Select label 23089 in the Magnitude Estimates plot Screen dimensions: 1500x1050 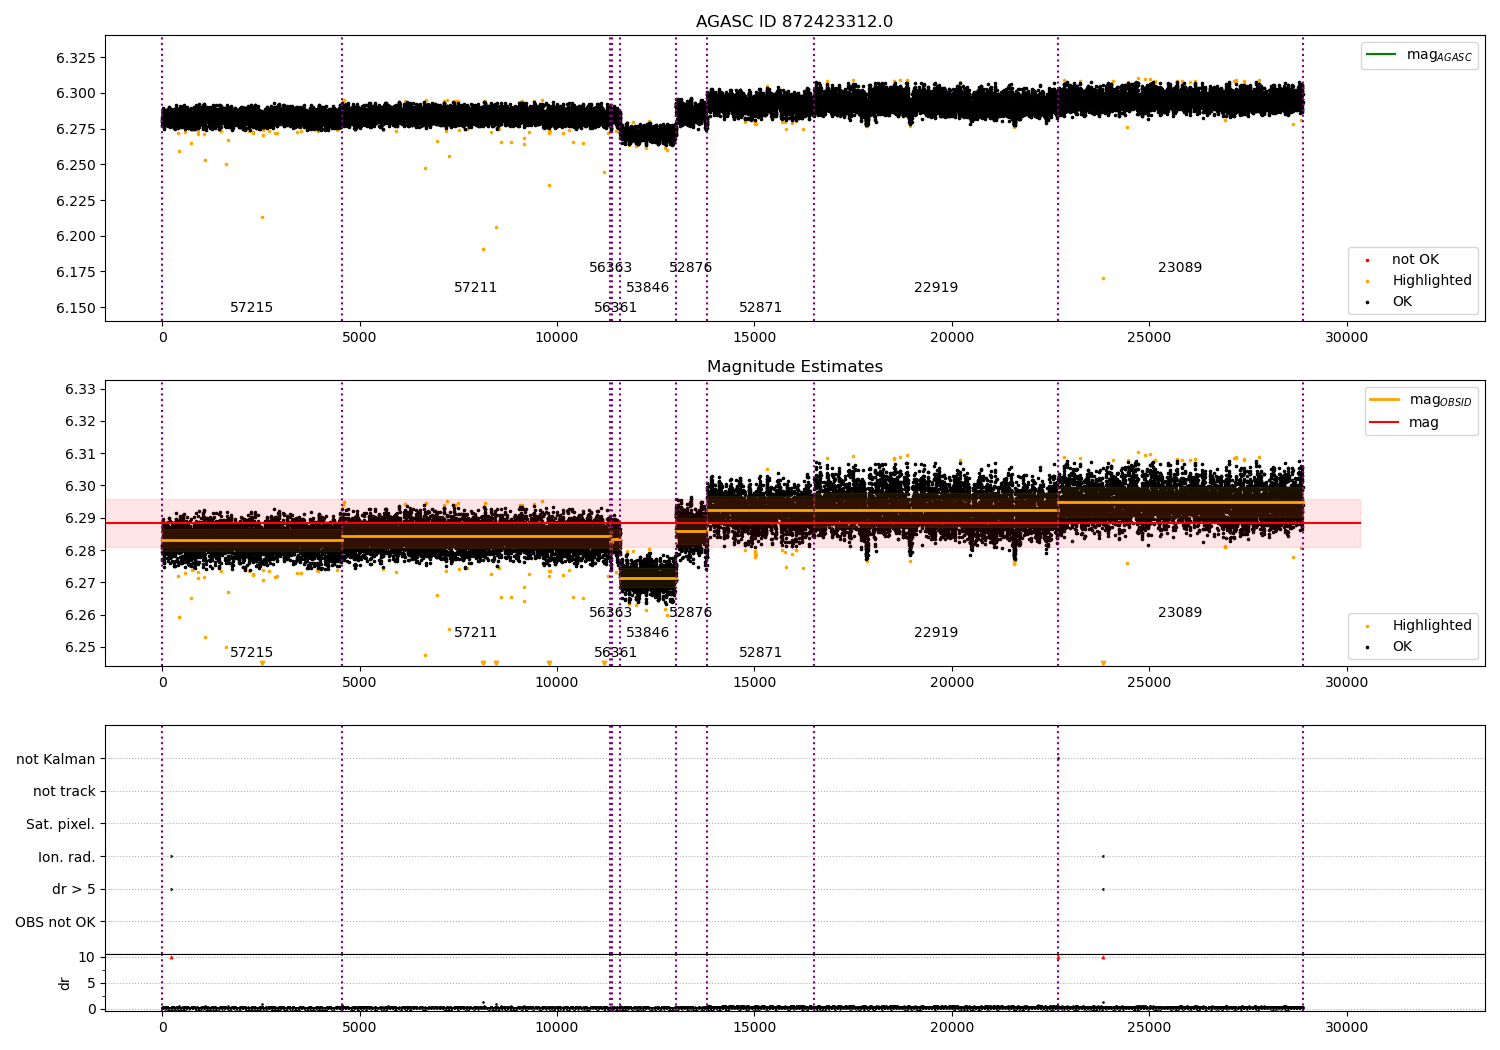click(x=1180, y=613)
